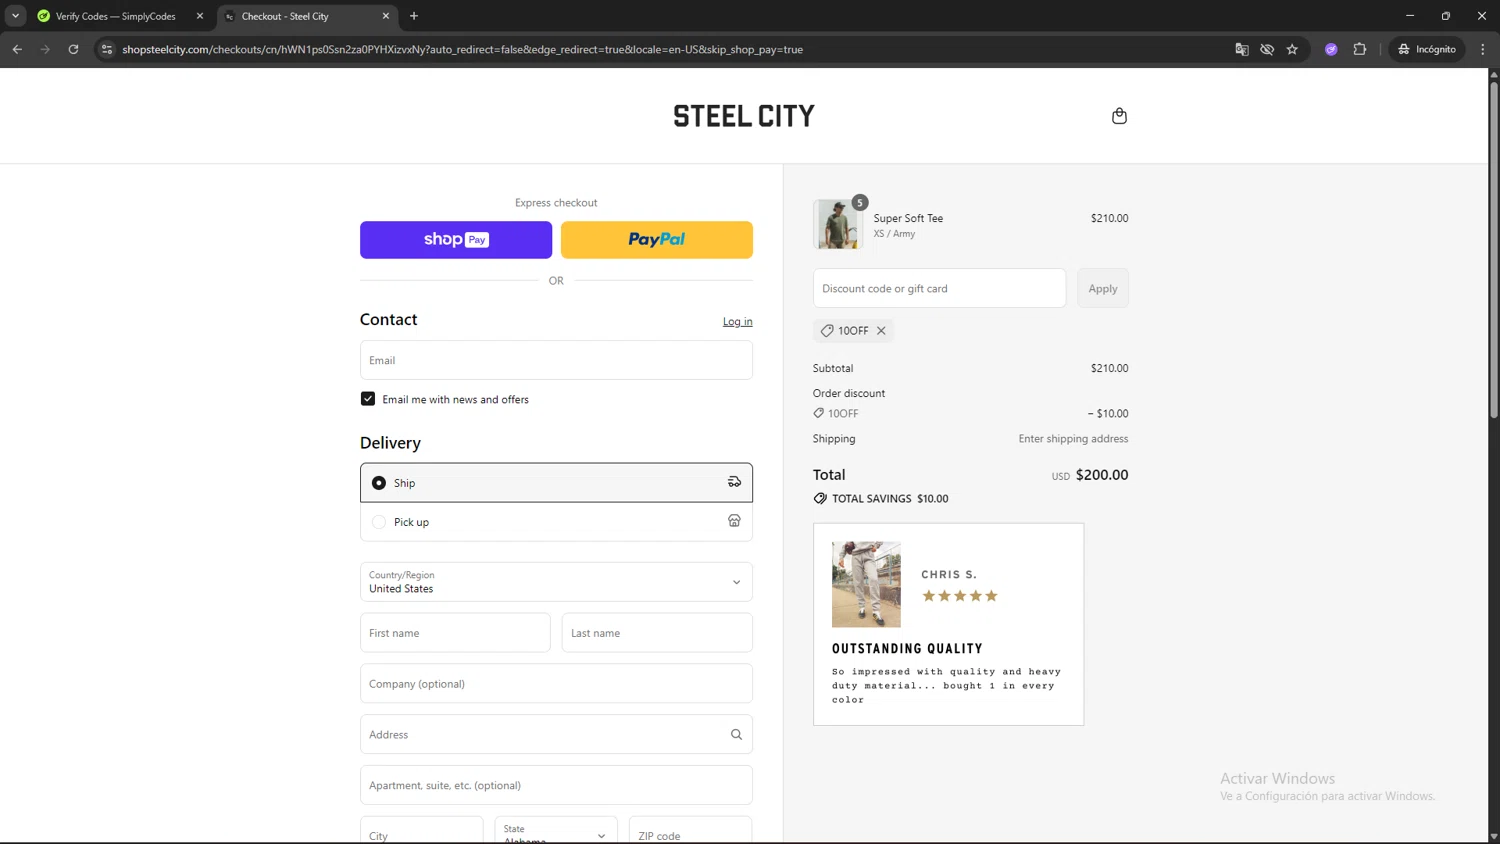The image size is (1500, 844).
Task: Focus the Apartment, suite, etc. field
Action: pos(556,785)
